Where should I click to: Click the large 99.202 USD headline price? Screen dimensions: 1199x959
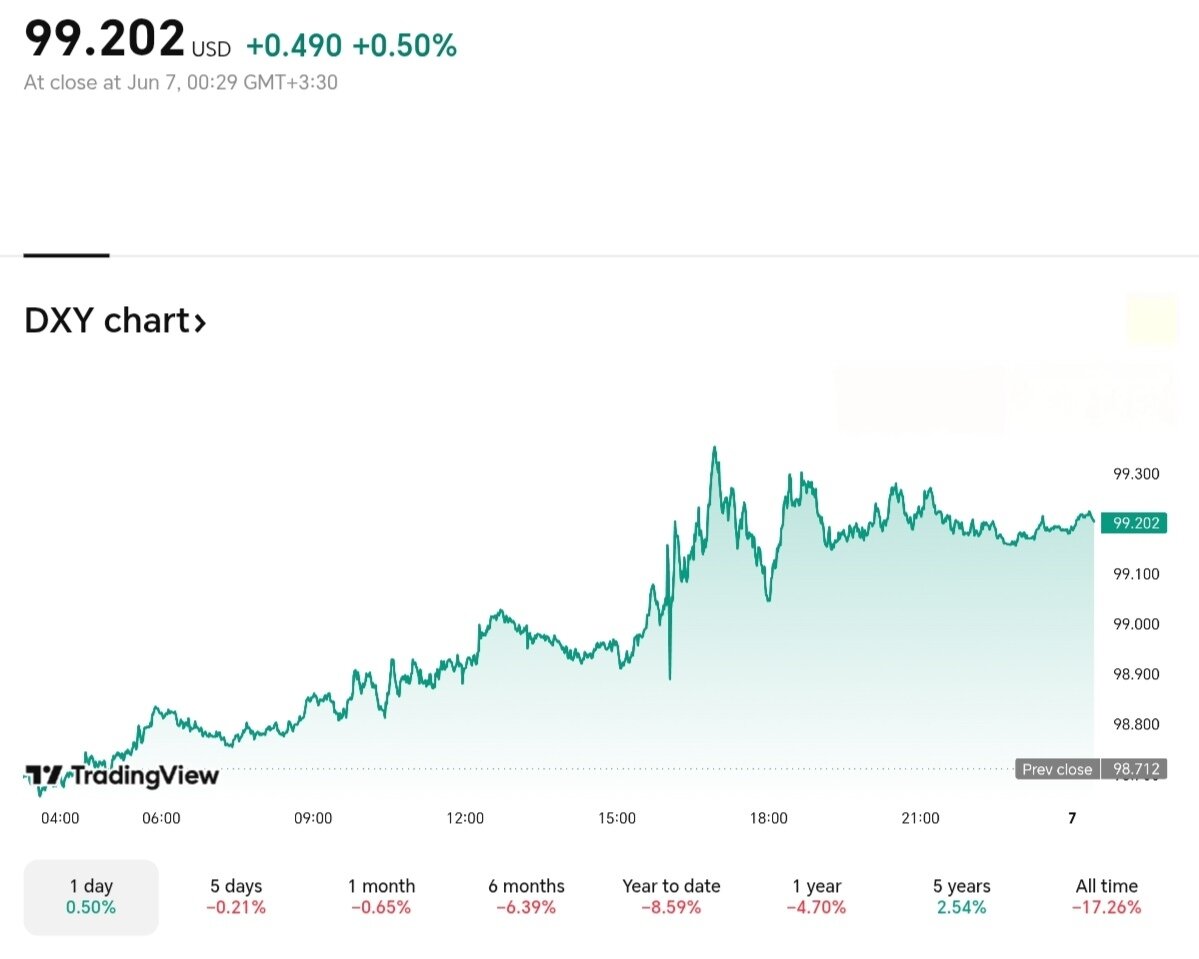click(x=105, y=40)
